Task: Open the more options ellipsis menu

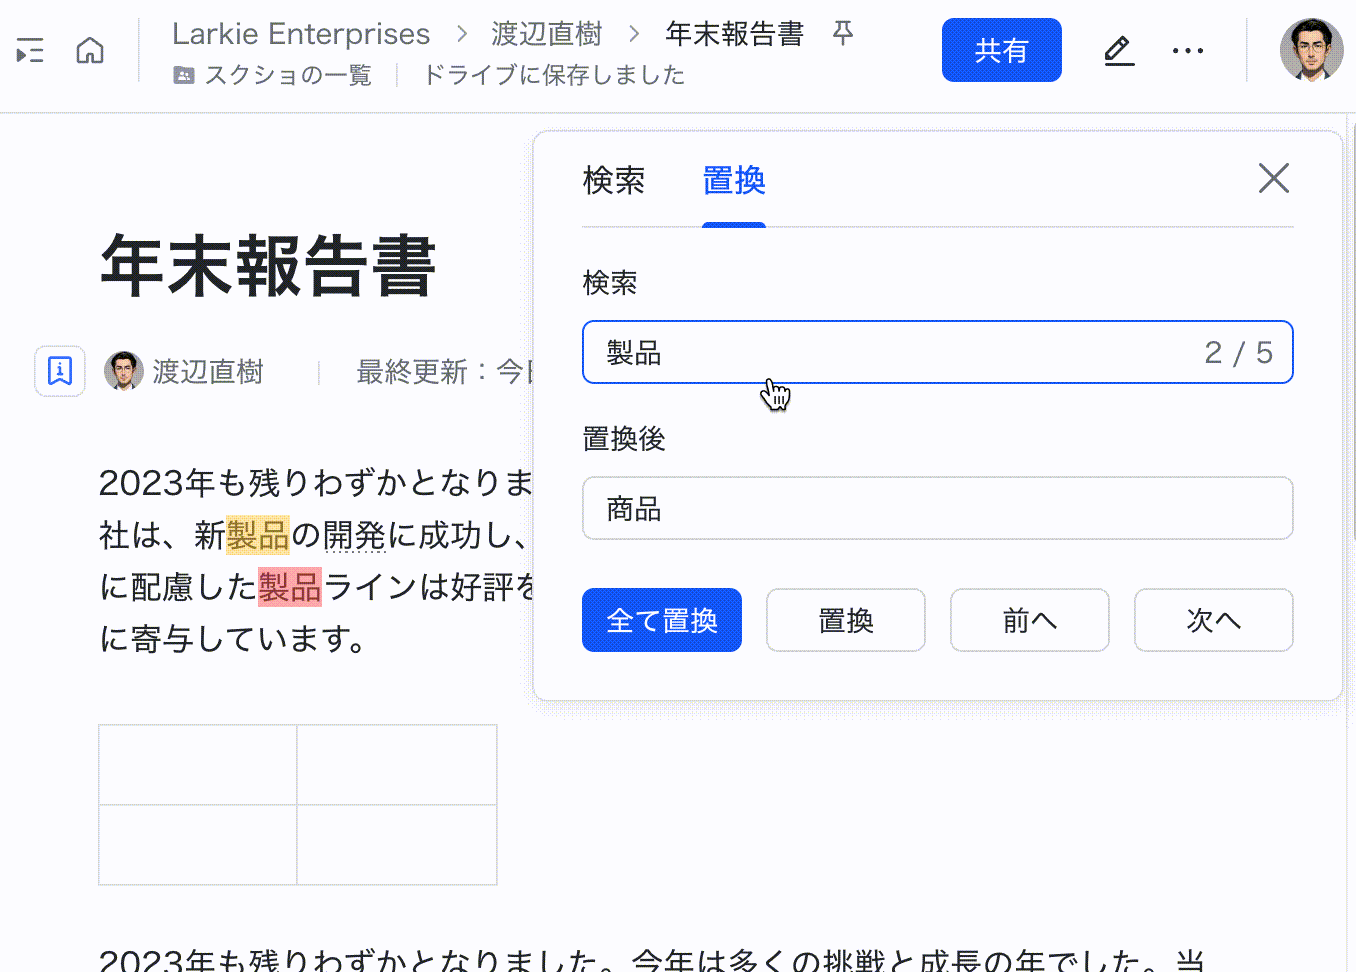Action: 1187,50
